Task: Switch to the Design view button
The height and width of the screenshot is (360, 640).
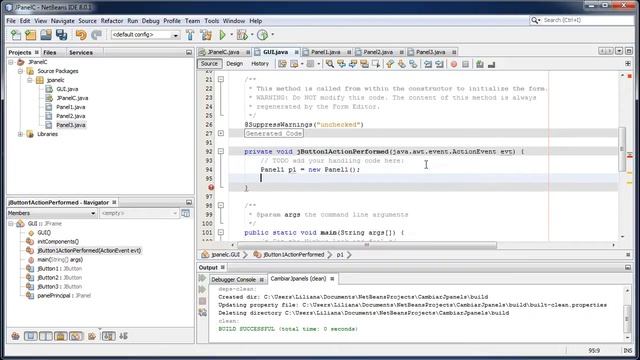Action: 234,64
